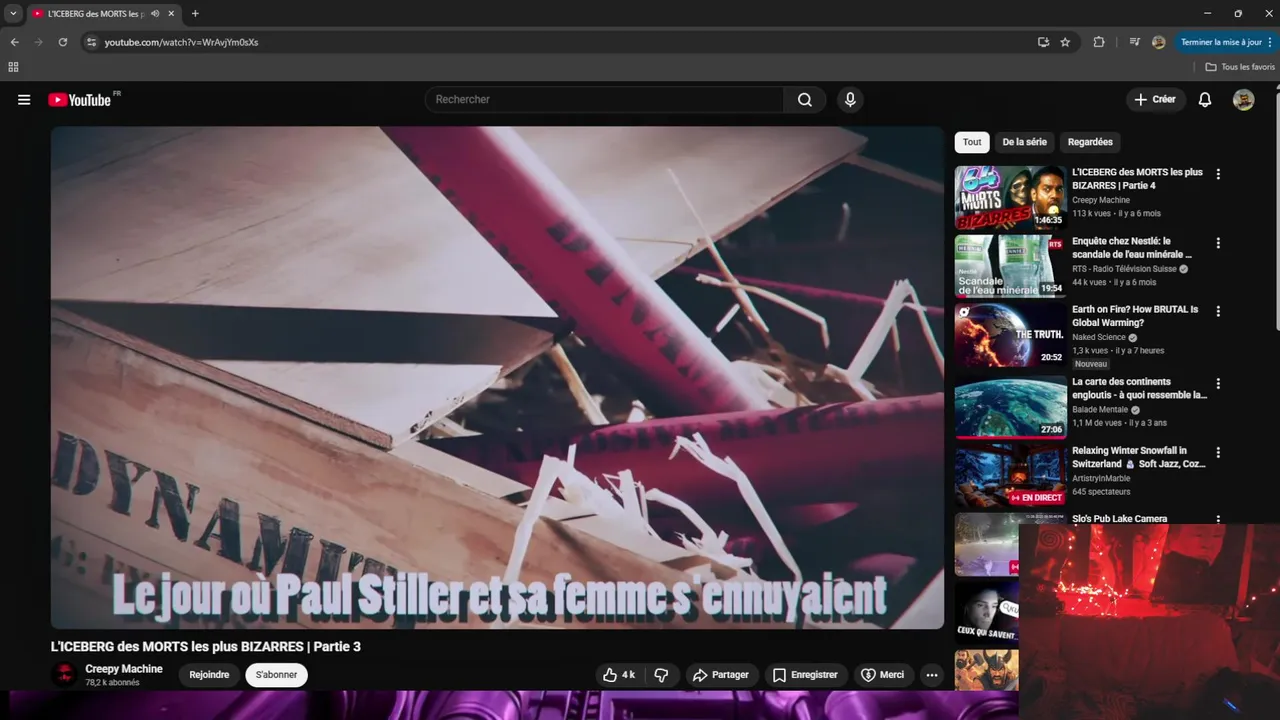Reload the page with the refresh icon
1280x720 pixels.
62,42
